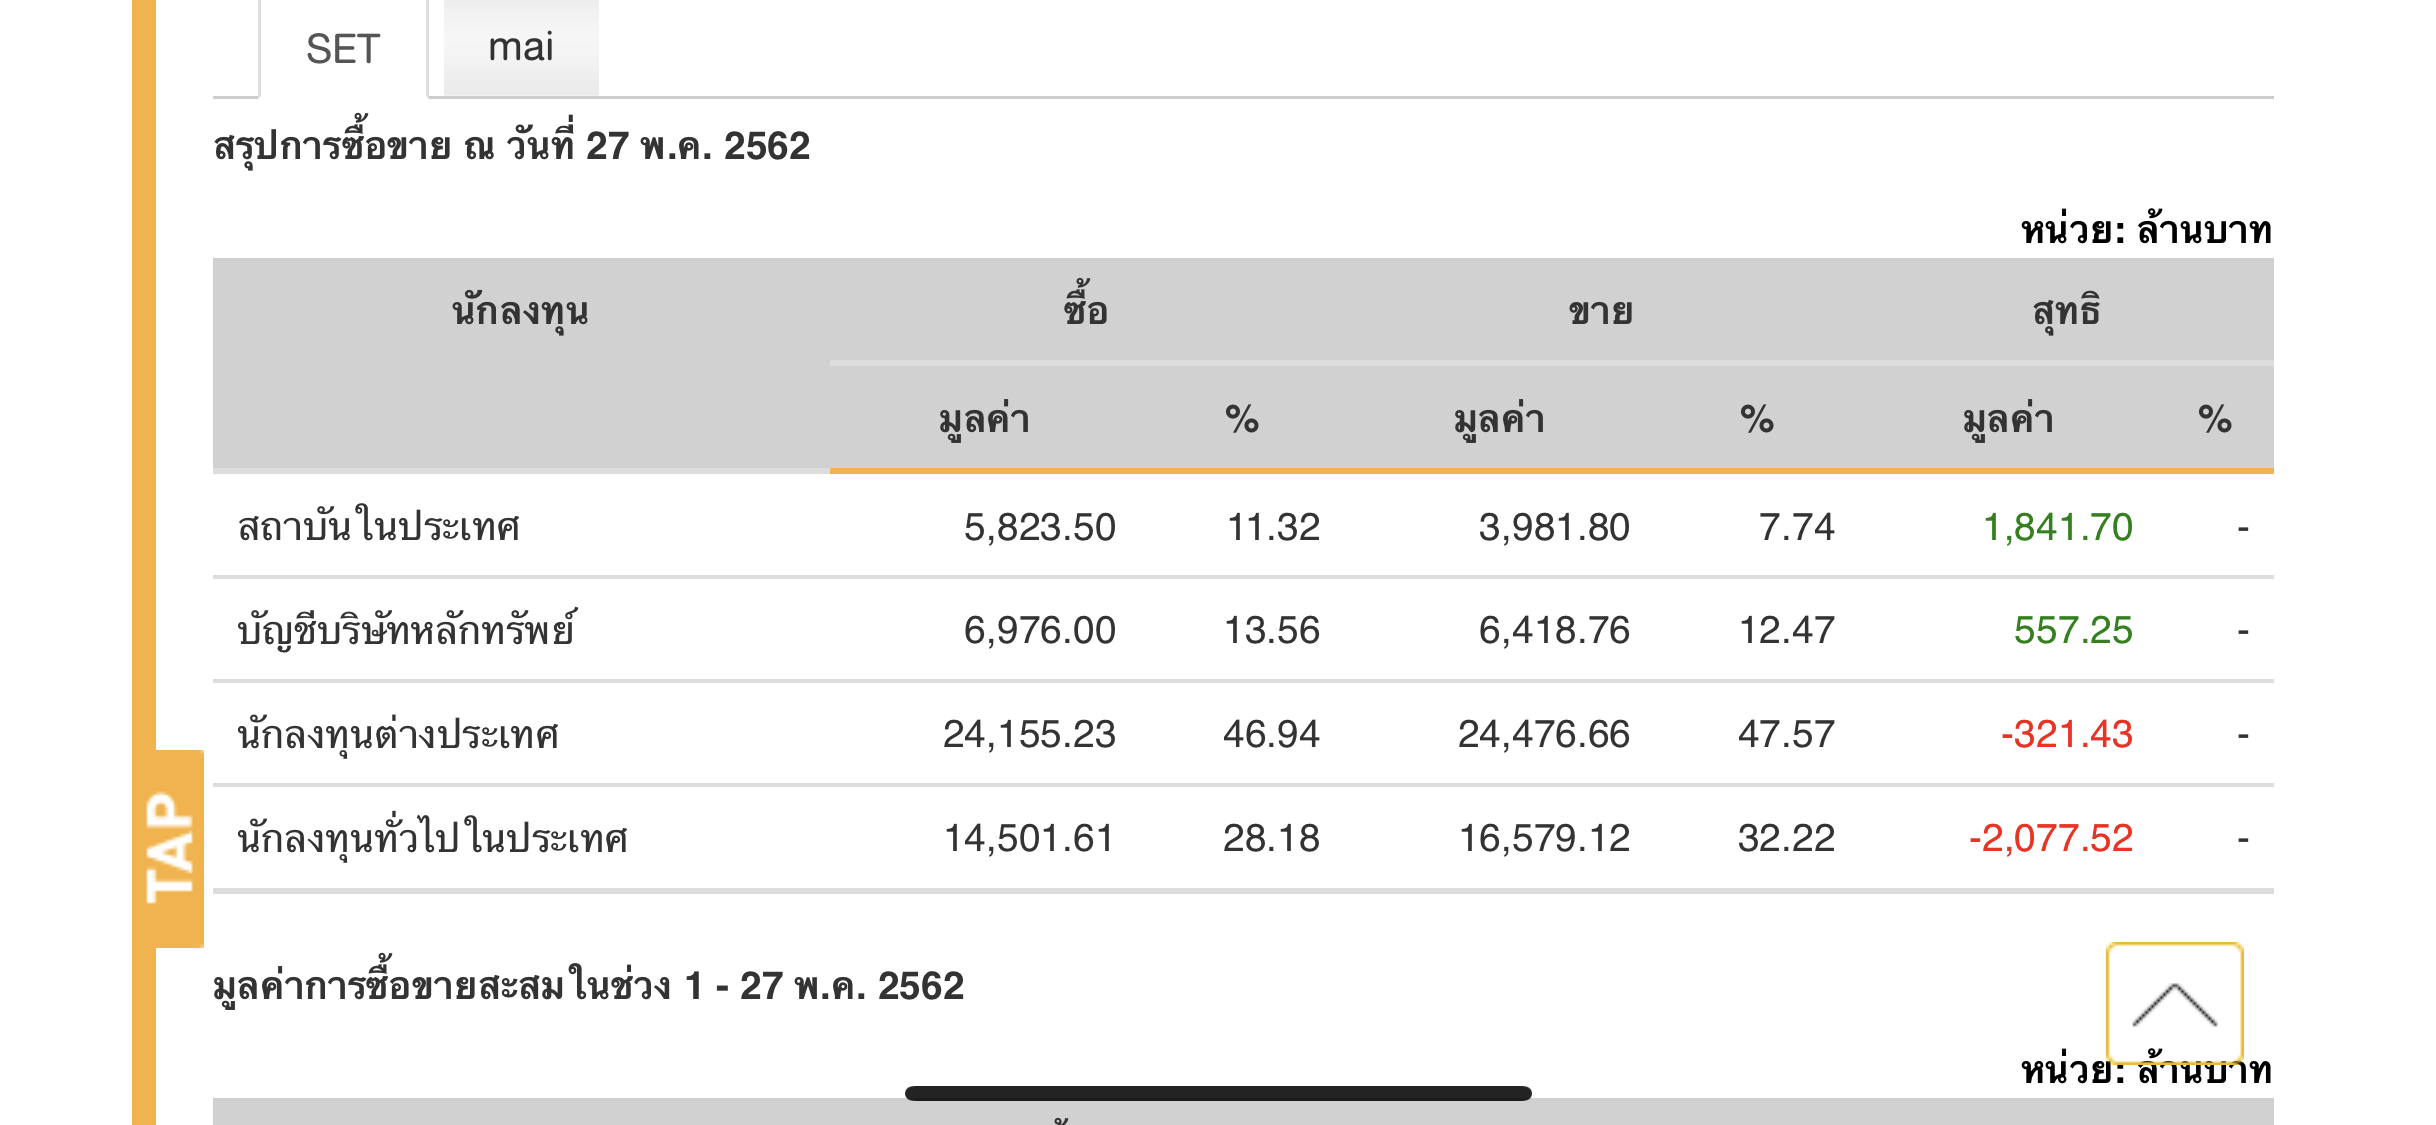Switch to the mai tab
This screenshot has height=1125, width=2436.
click(x=521, y=47)
